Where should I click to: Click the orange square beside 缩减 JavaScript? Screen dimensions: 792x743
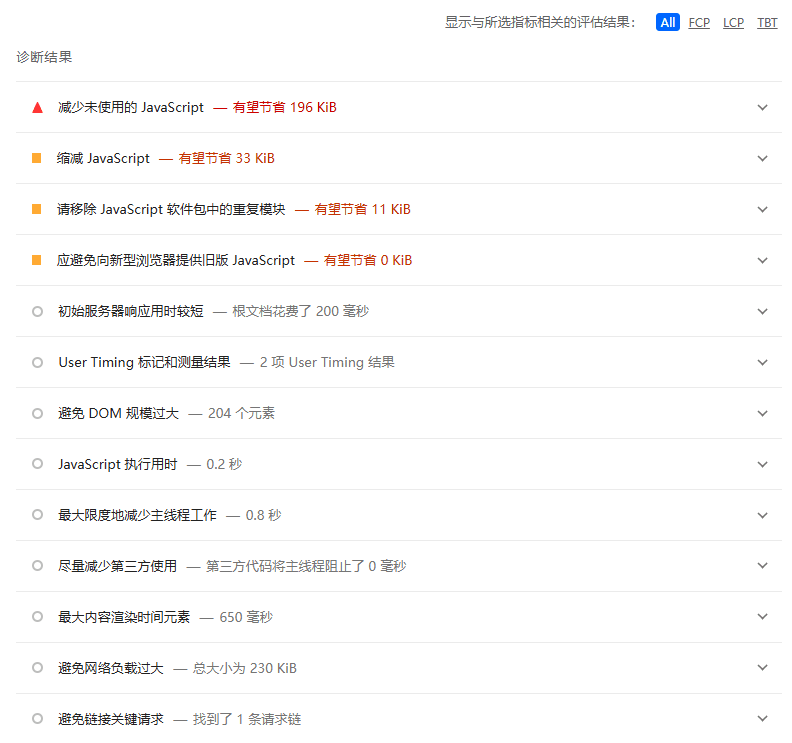37,158
